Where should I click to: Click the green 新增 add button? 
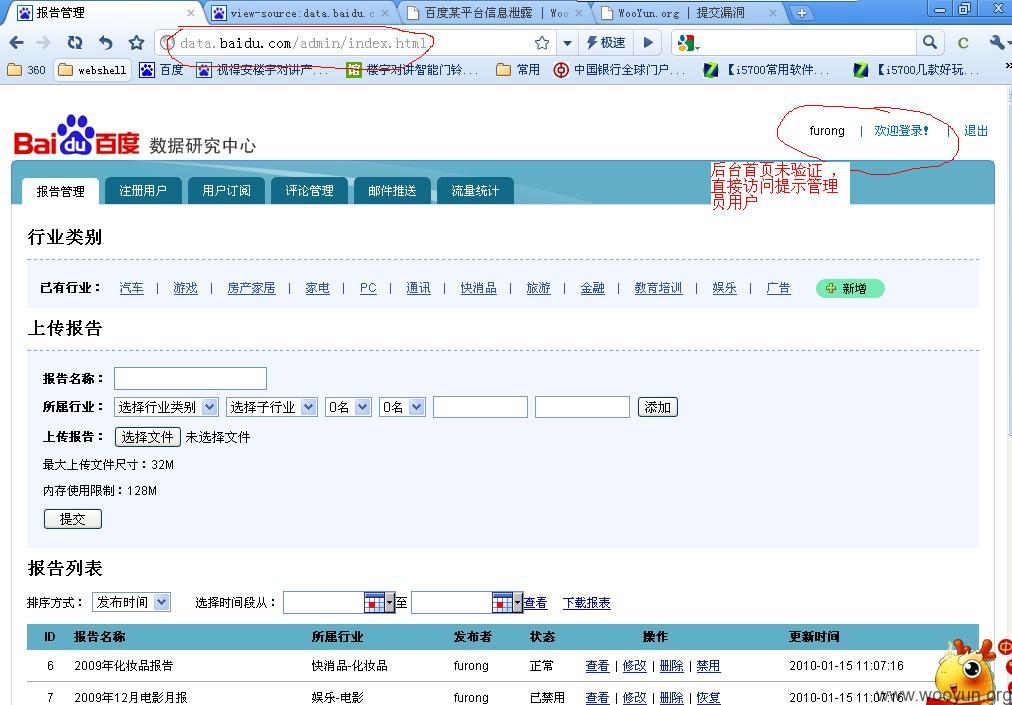850,289
